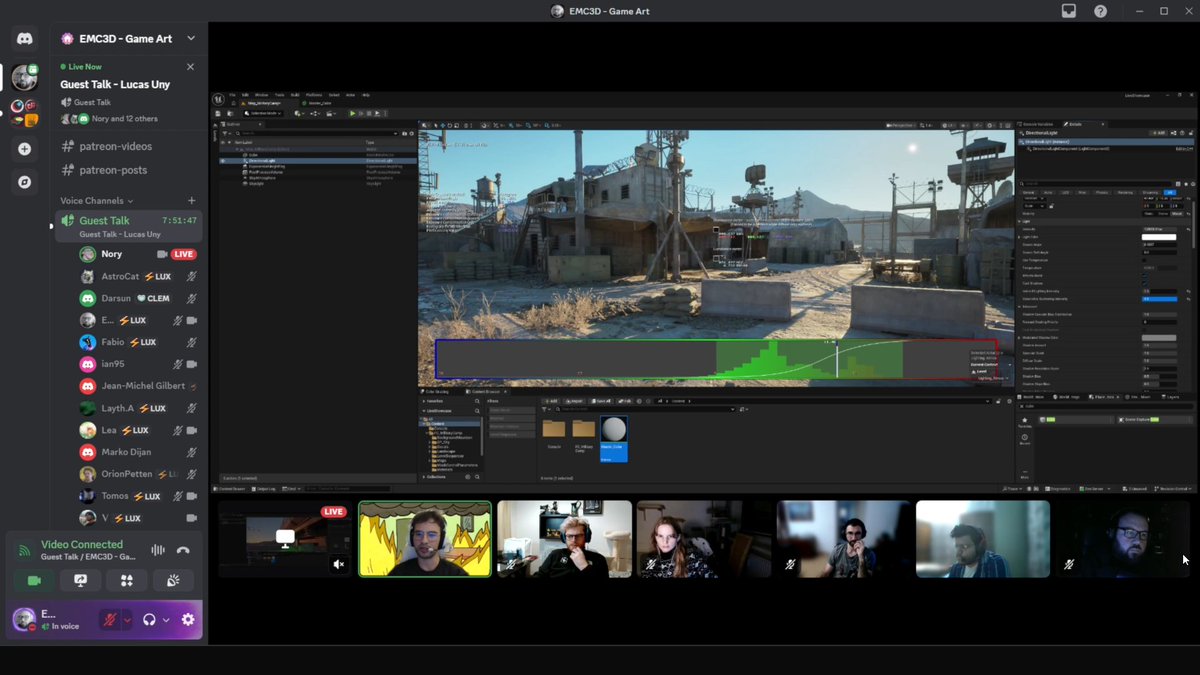This screenshot has width=1200, height=675.
Task: Click the Add button in the Details panel
Action: [1160, 133]
